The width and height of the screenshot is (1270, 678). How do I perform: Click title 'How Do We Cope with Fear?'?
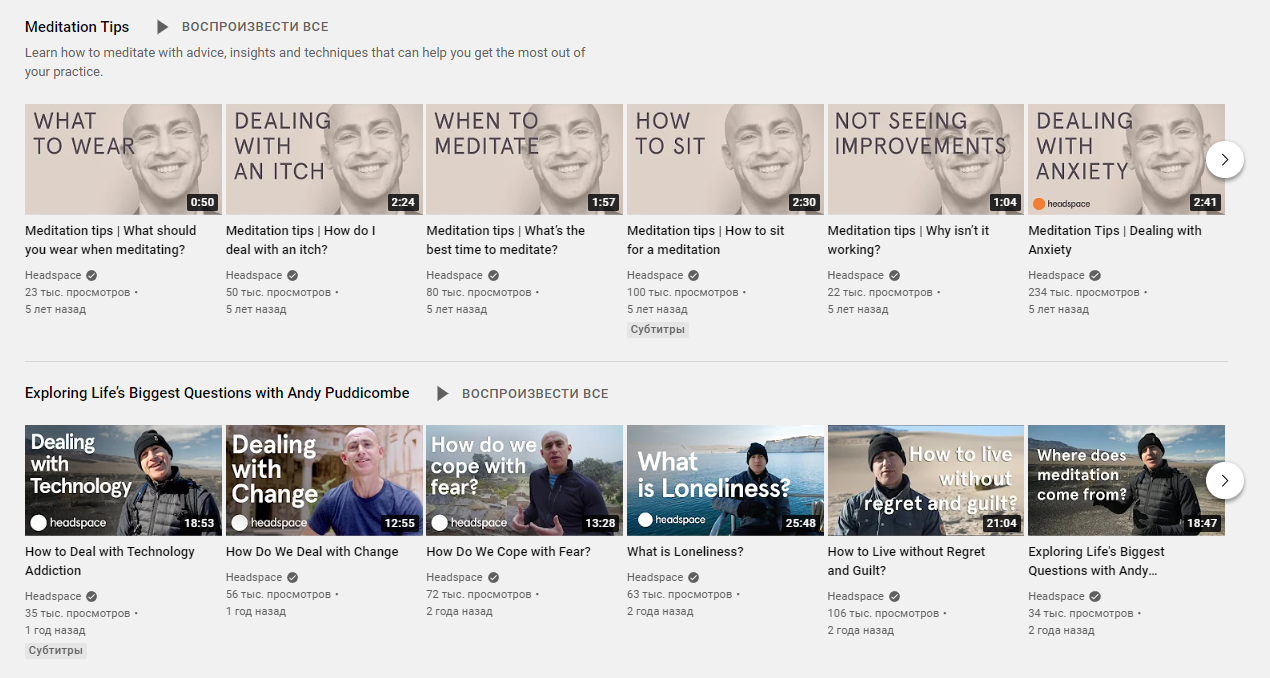click(x=508, y=552)
